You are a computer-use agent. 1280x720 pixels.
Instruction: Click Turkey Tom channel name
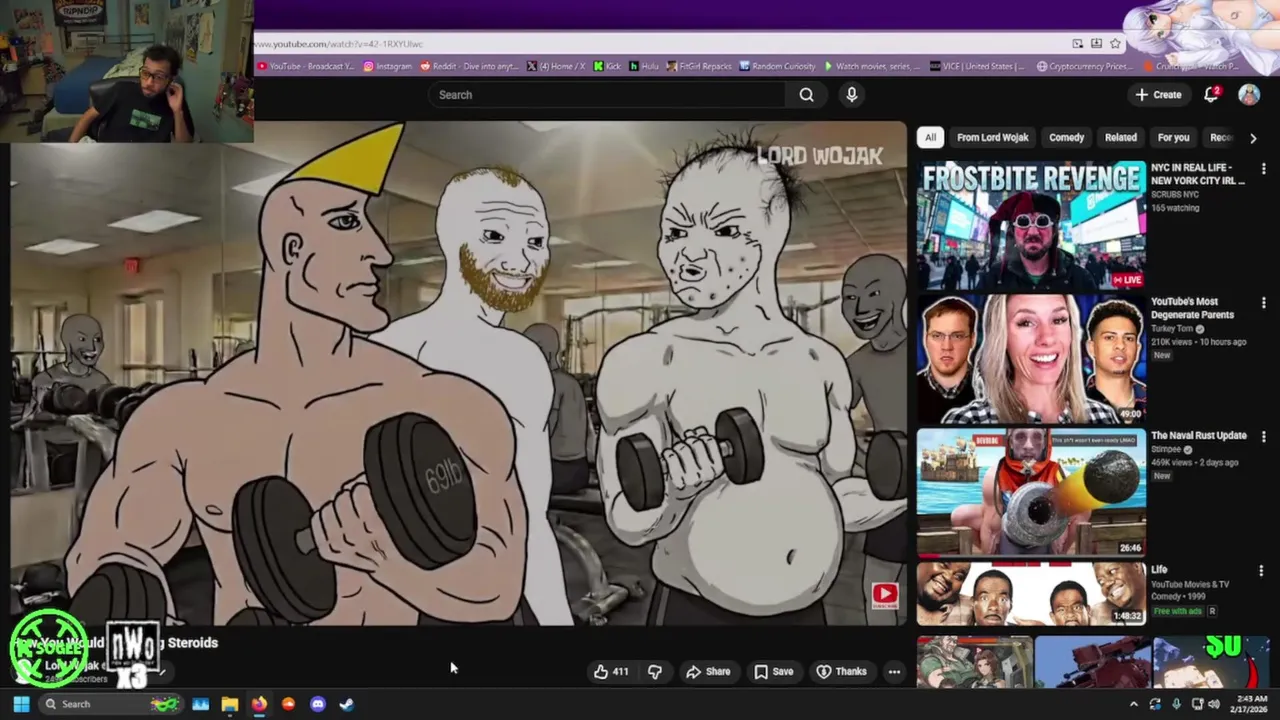pyautogui.click(x=1173, y=329)
